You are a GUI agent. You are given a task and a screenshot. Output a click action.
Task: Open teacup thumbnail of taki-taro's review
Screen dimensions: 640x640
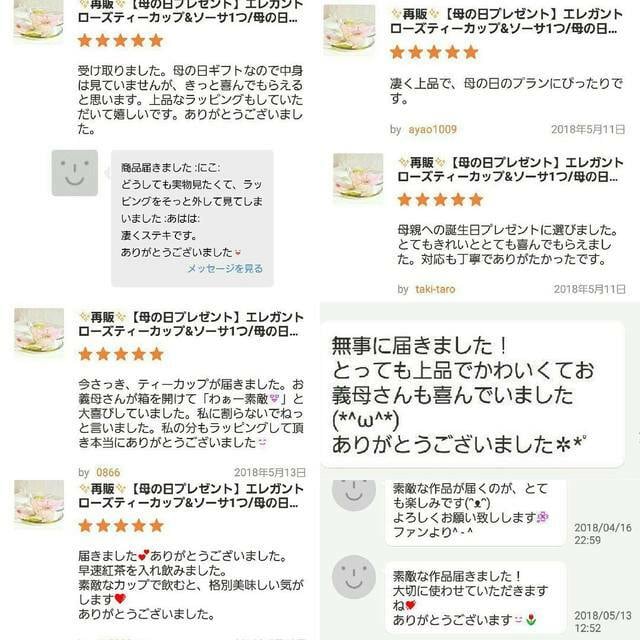pyautogui.click(x=358, y=176)
